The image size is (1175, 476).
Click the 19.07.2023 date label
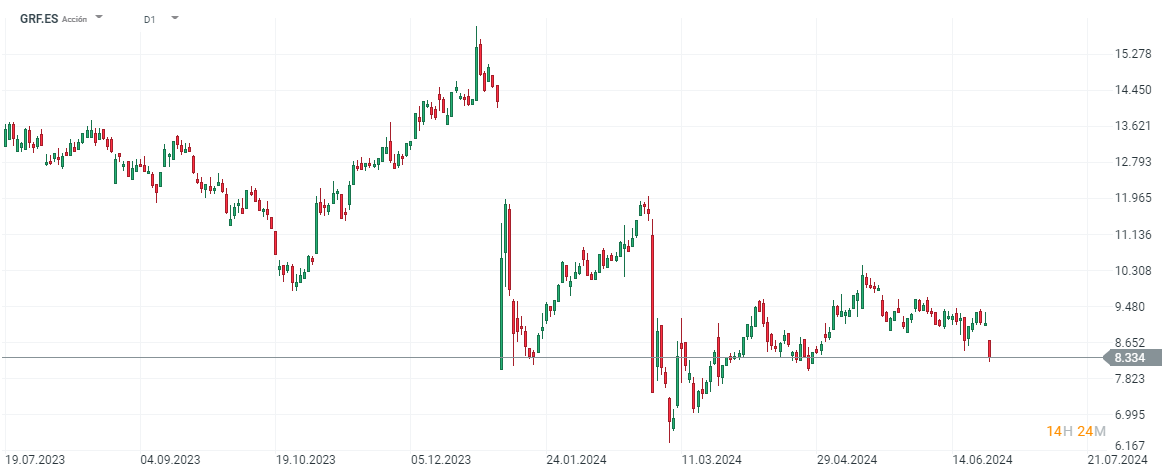pos(35,460)
